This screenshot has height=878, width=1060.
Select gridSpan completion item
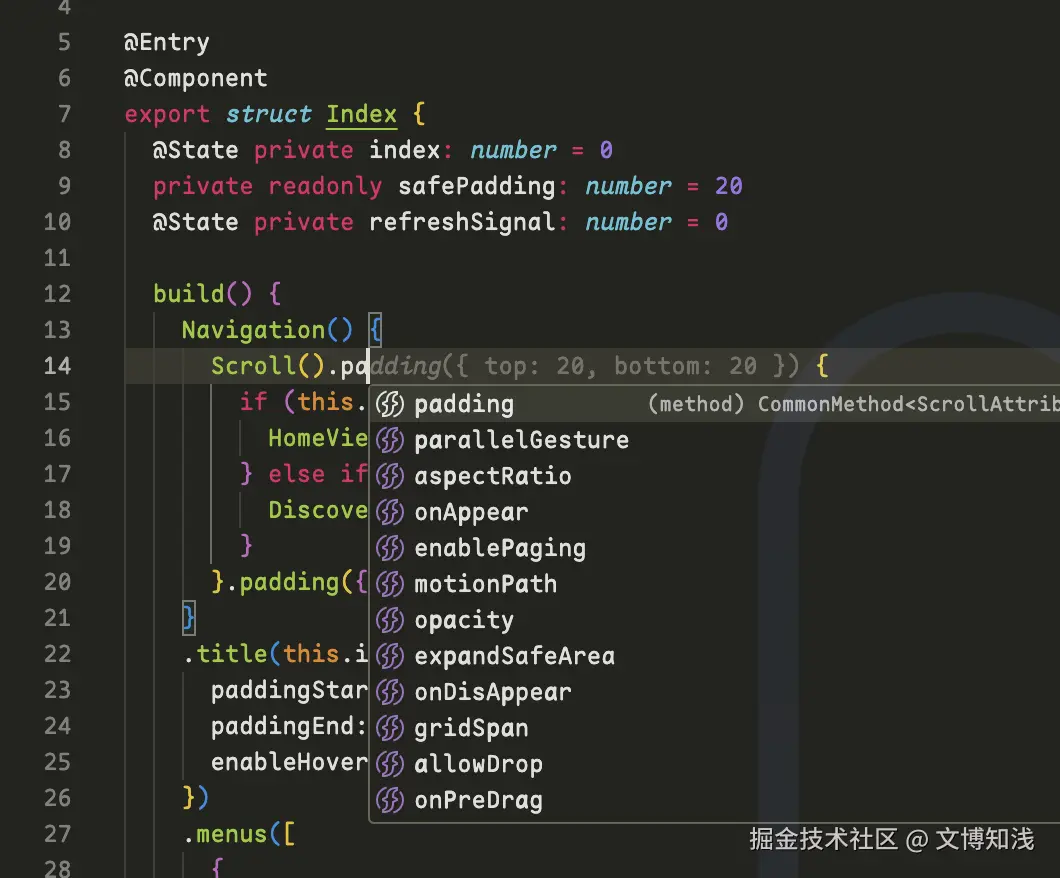click(715, 728)
